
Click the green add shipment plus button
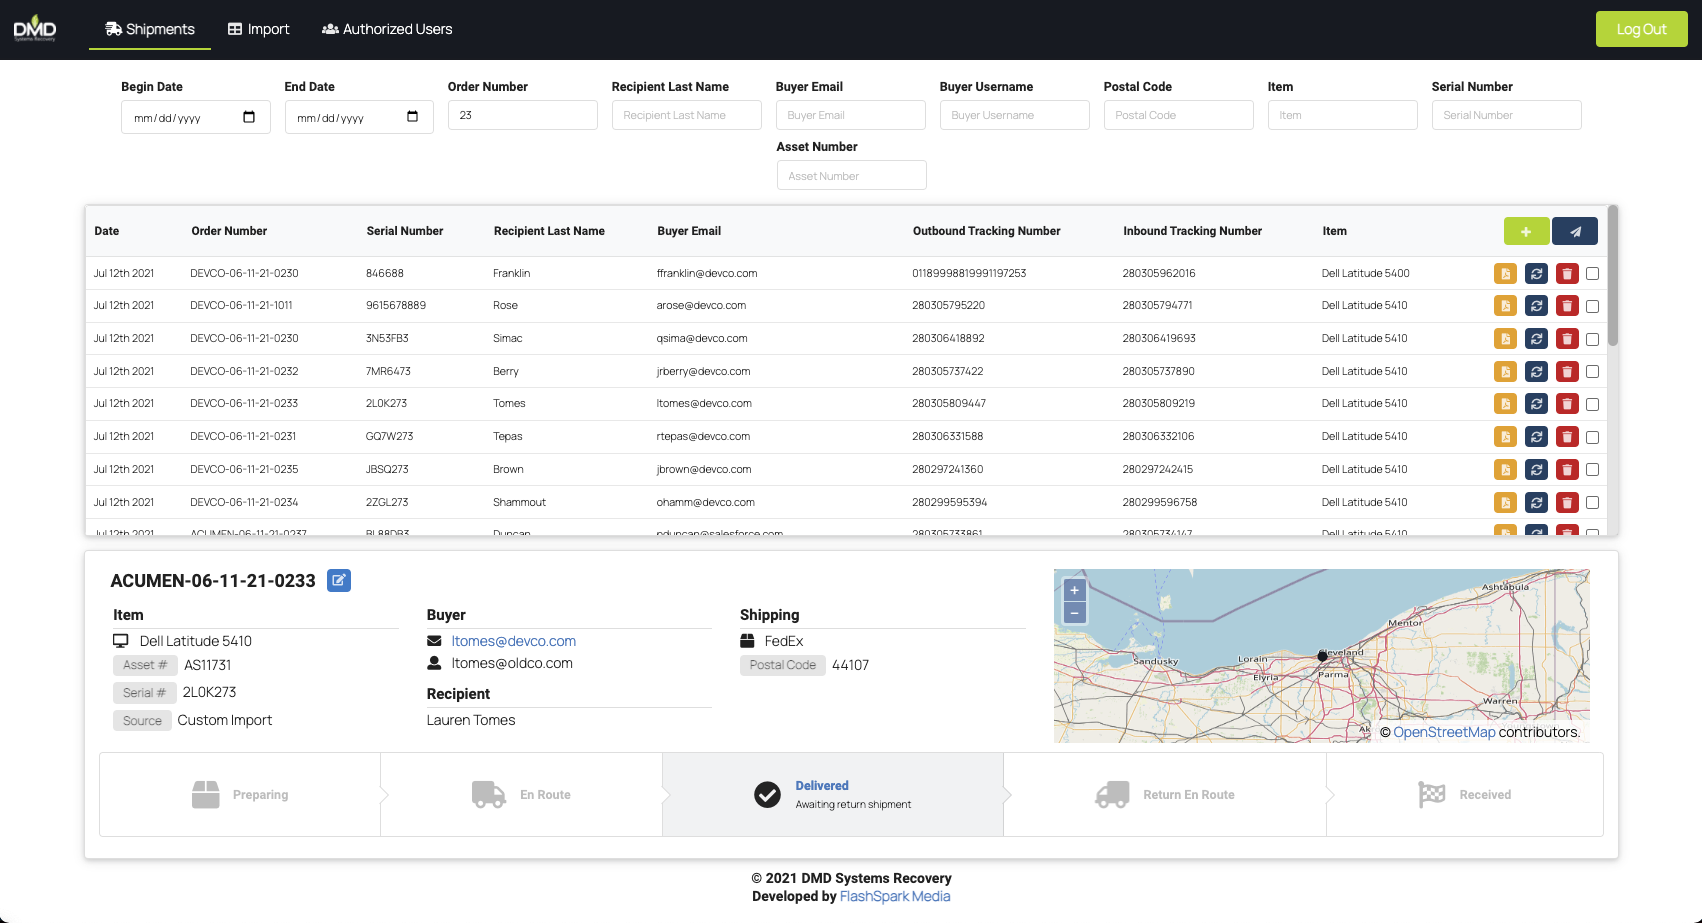pyautogui.click(x=1526, y=231)
